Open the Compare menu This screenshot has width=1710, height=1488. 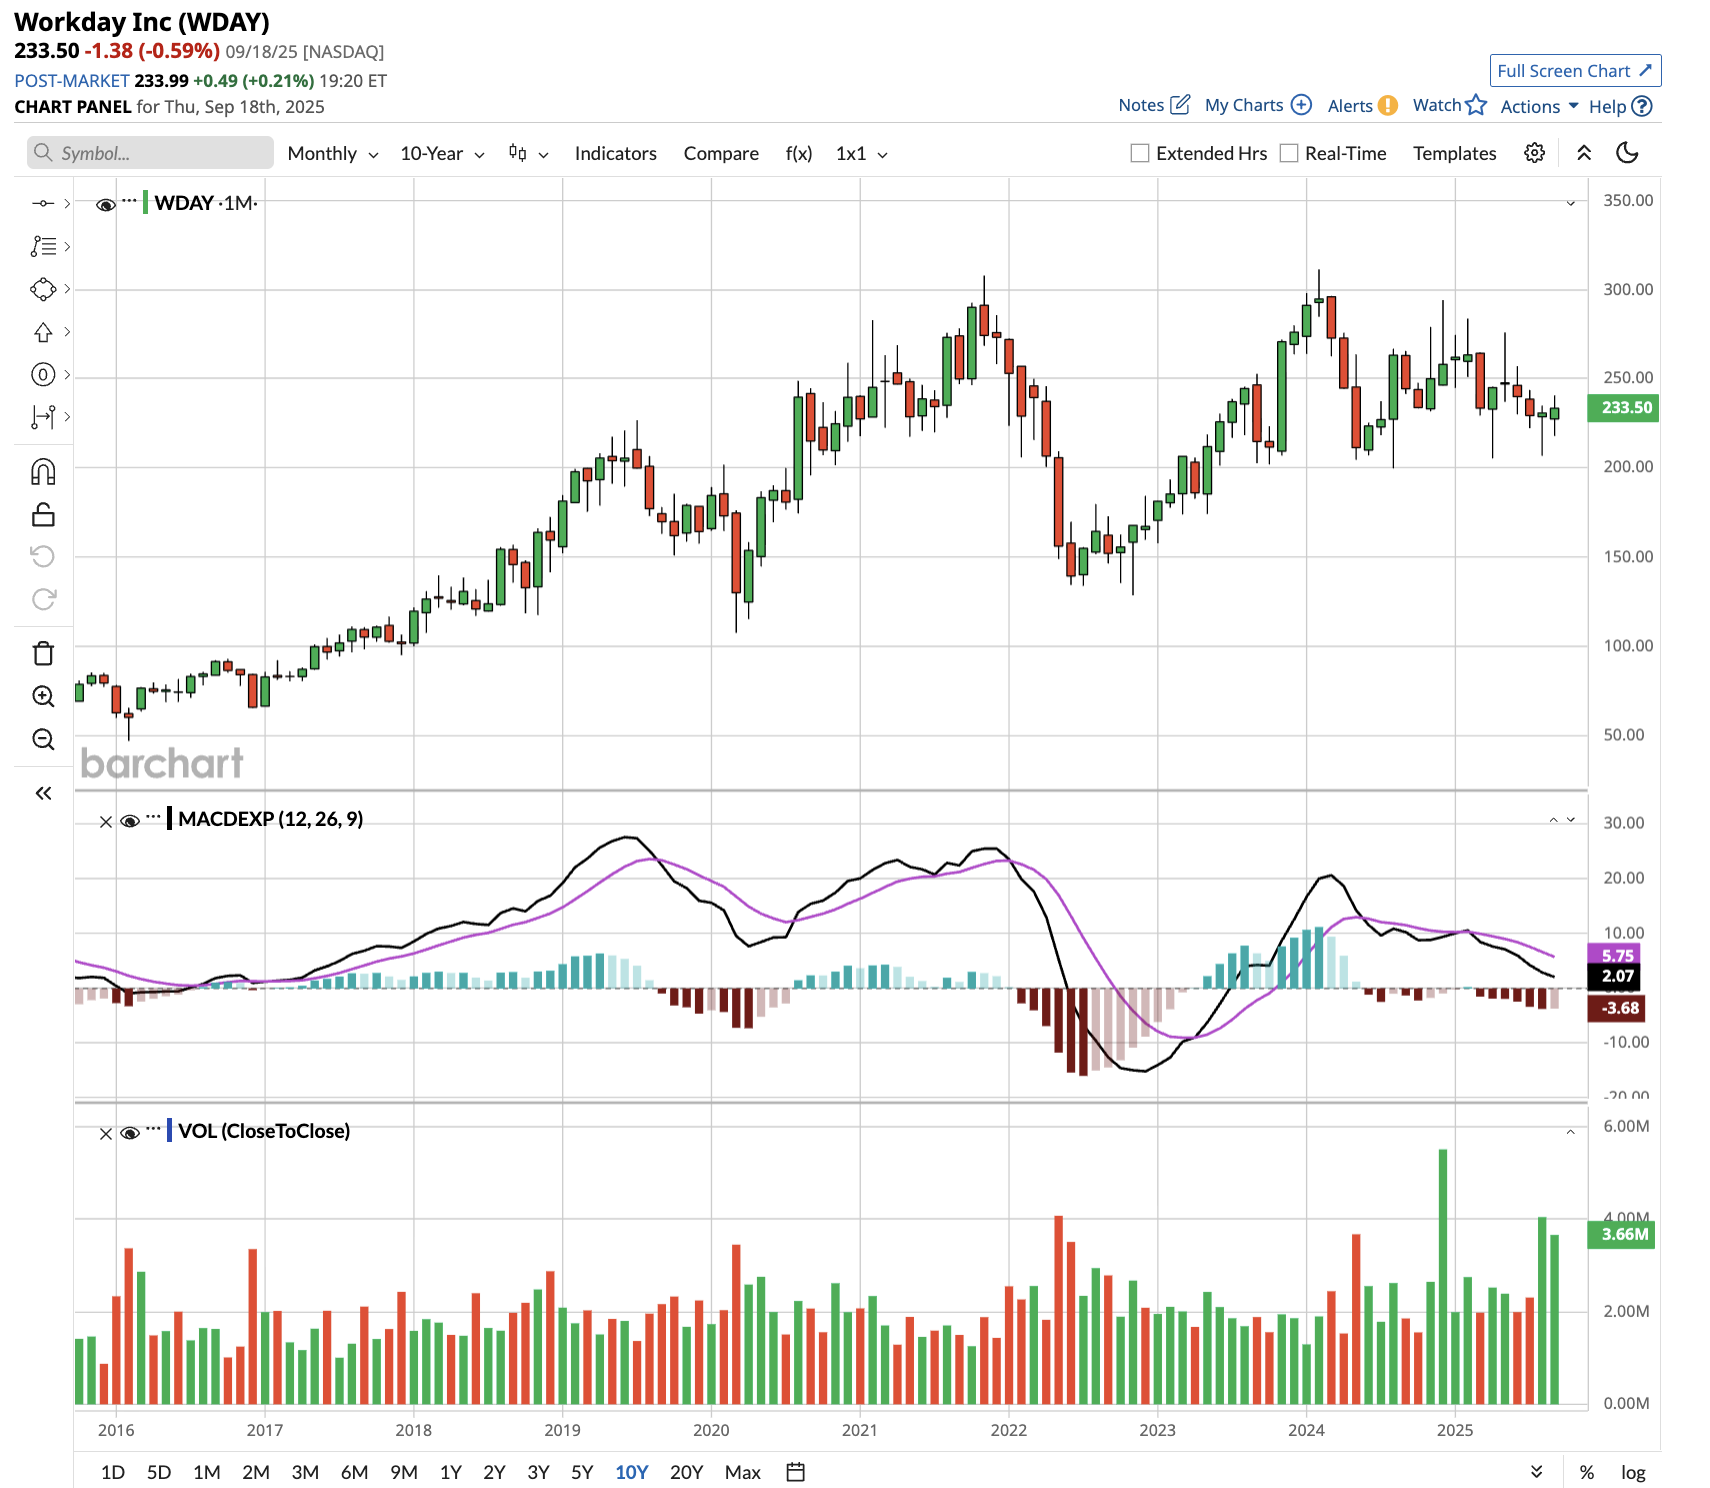point(721,153)
